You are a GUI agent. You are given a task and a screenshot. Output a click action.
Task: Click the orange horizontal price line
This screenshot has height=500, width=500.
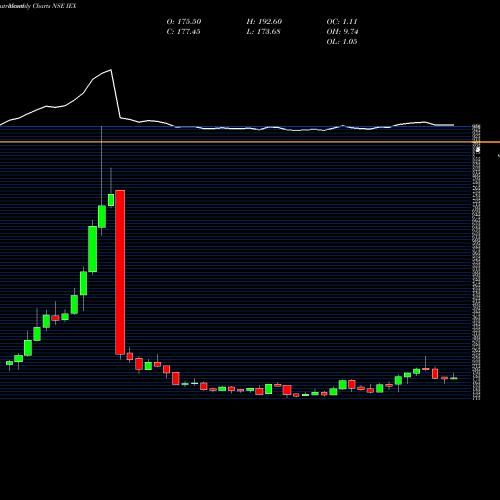[250, 142]
